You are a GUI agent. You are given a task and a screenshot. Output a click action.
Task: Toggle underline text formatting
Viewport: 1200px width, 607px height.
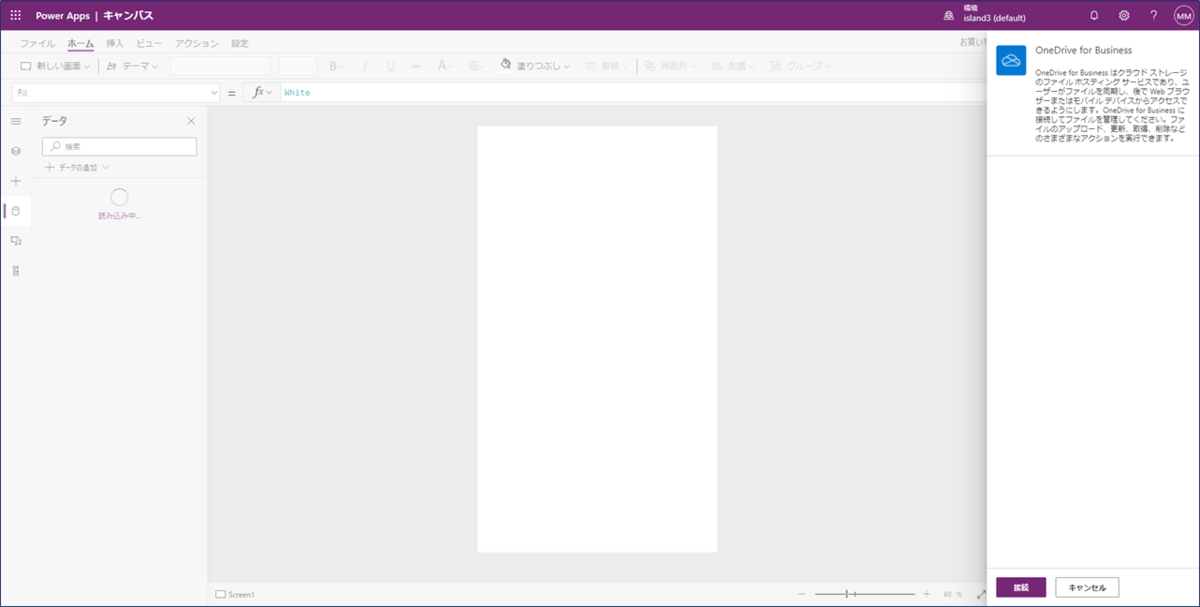click(x=390, y=66)
